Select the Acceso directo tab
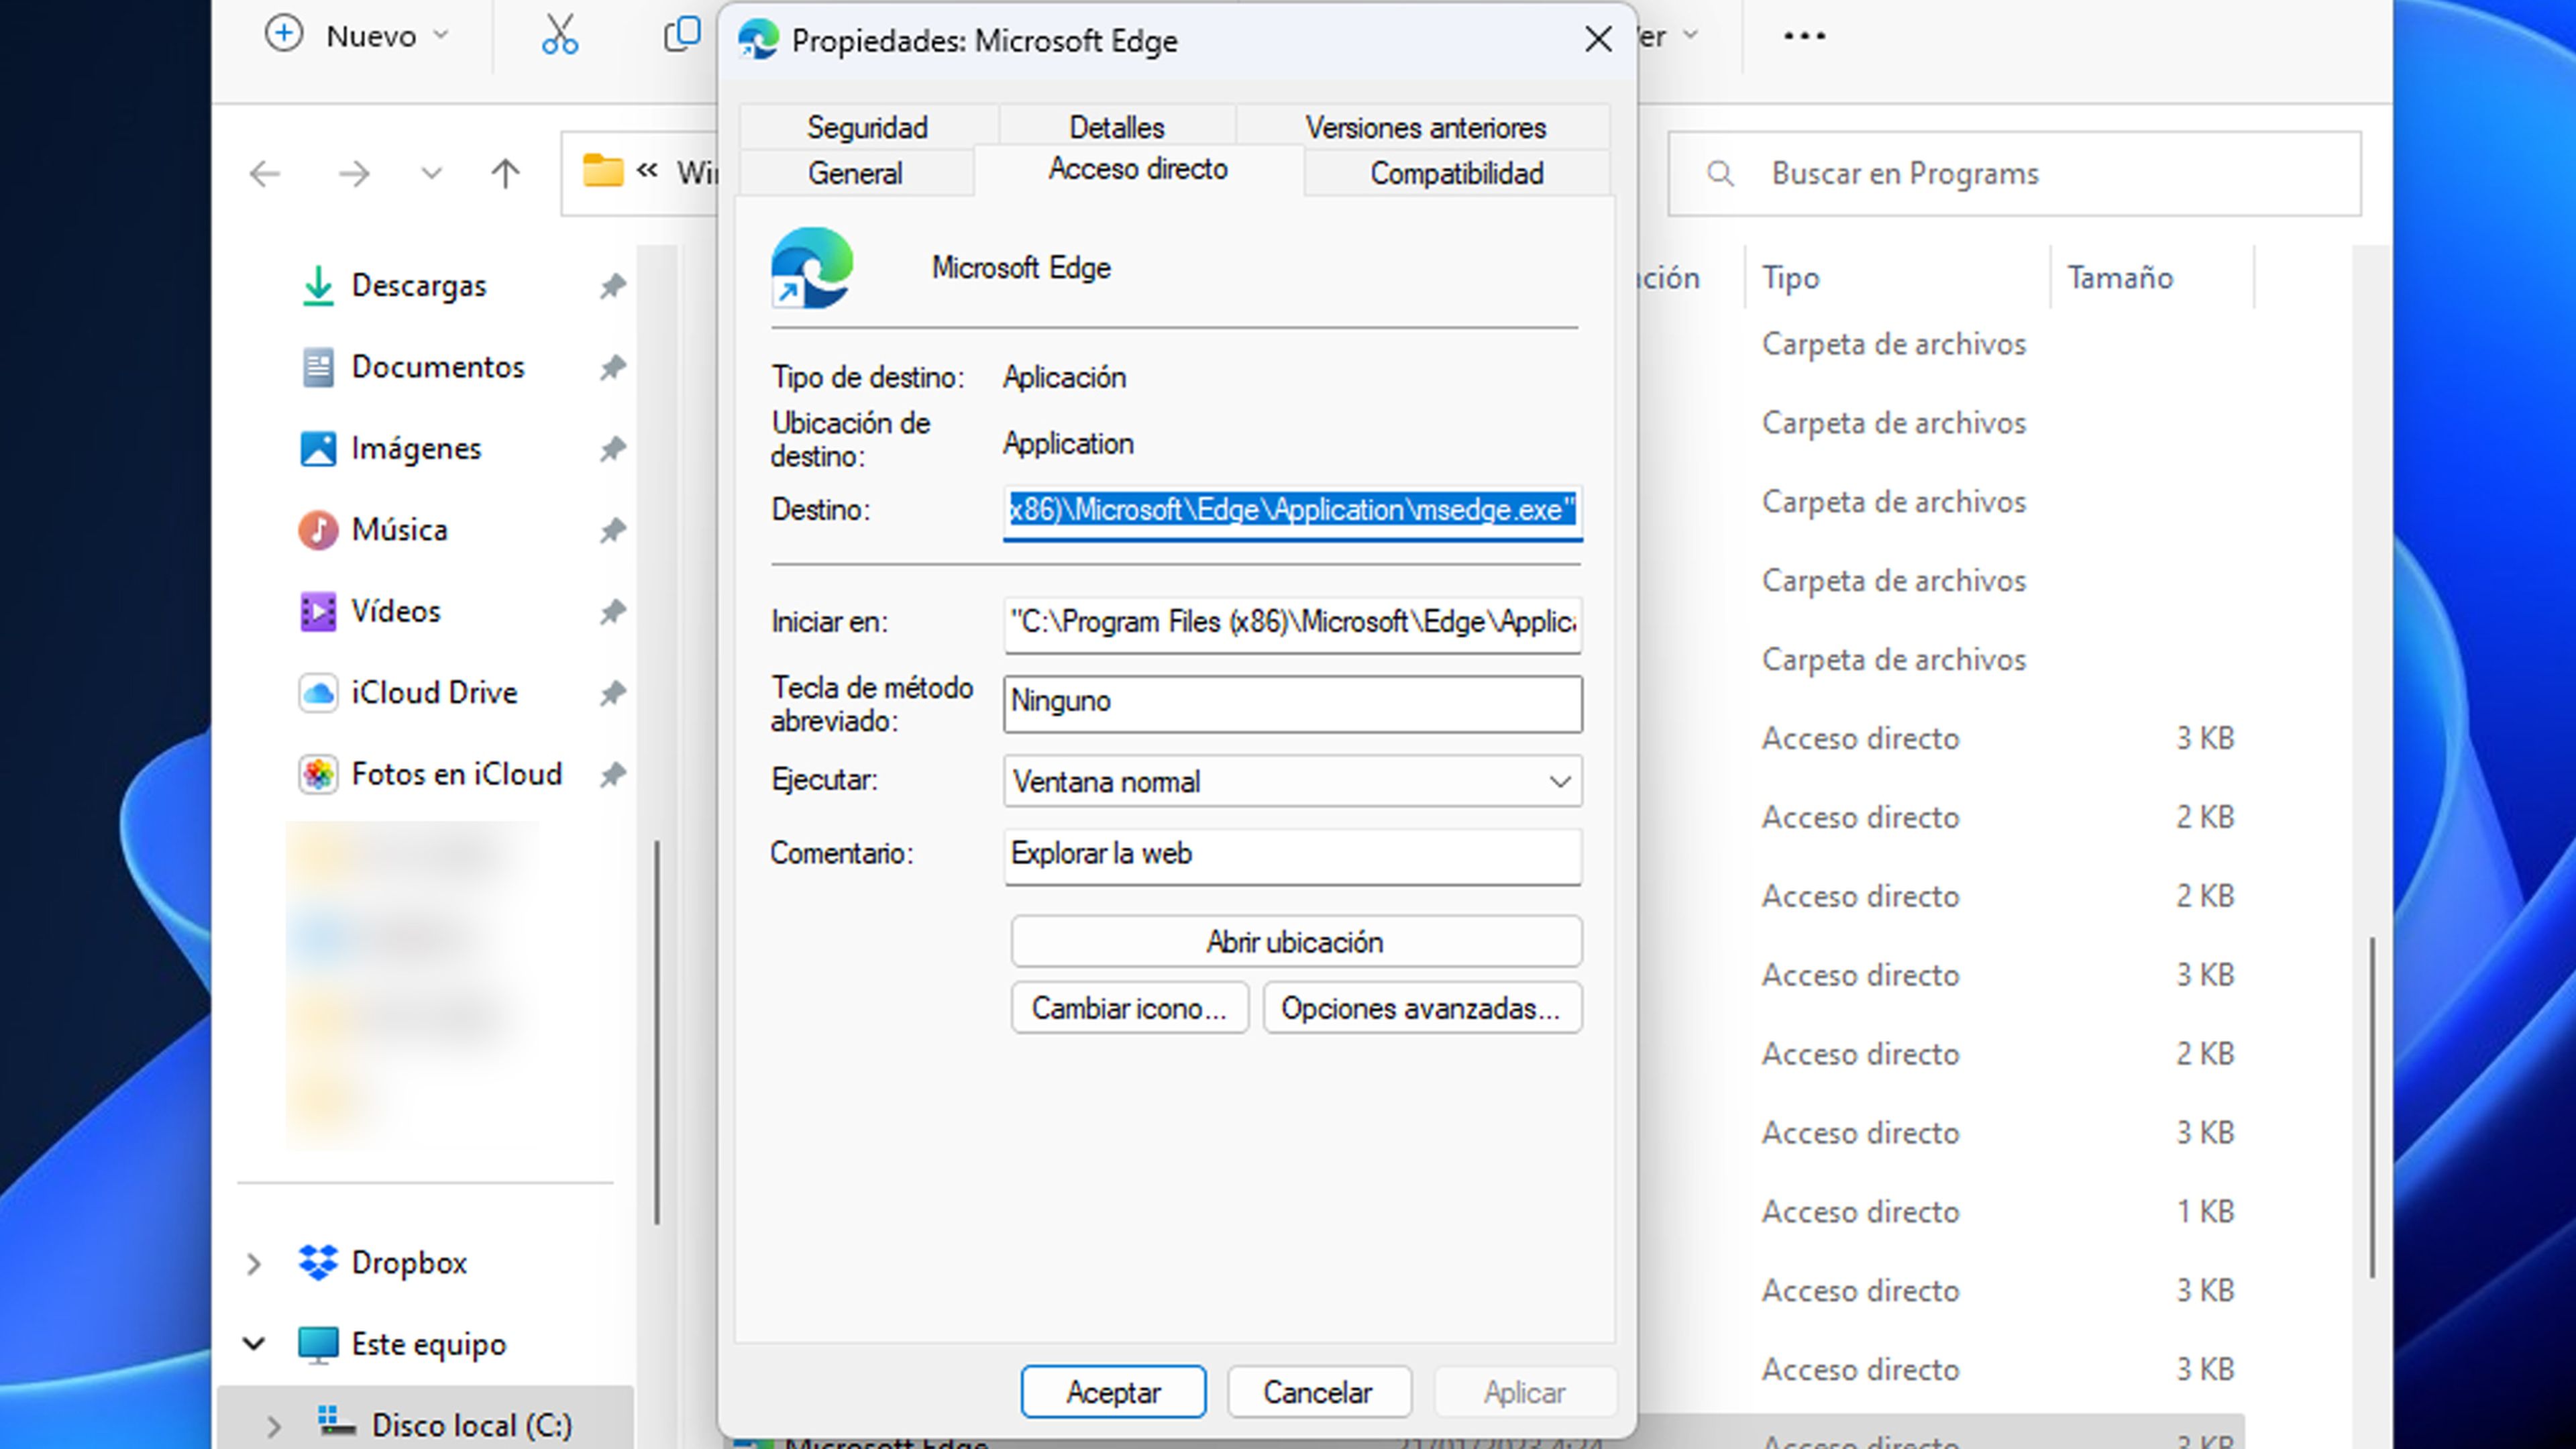Screen dimensions: 2576x1449 [1138, 169]
